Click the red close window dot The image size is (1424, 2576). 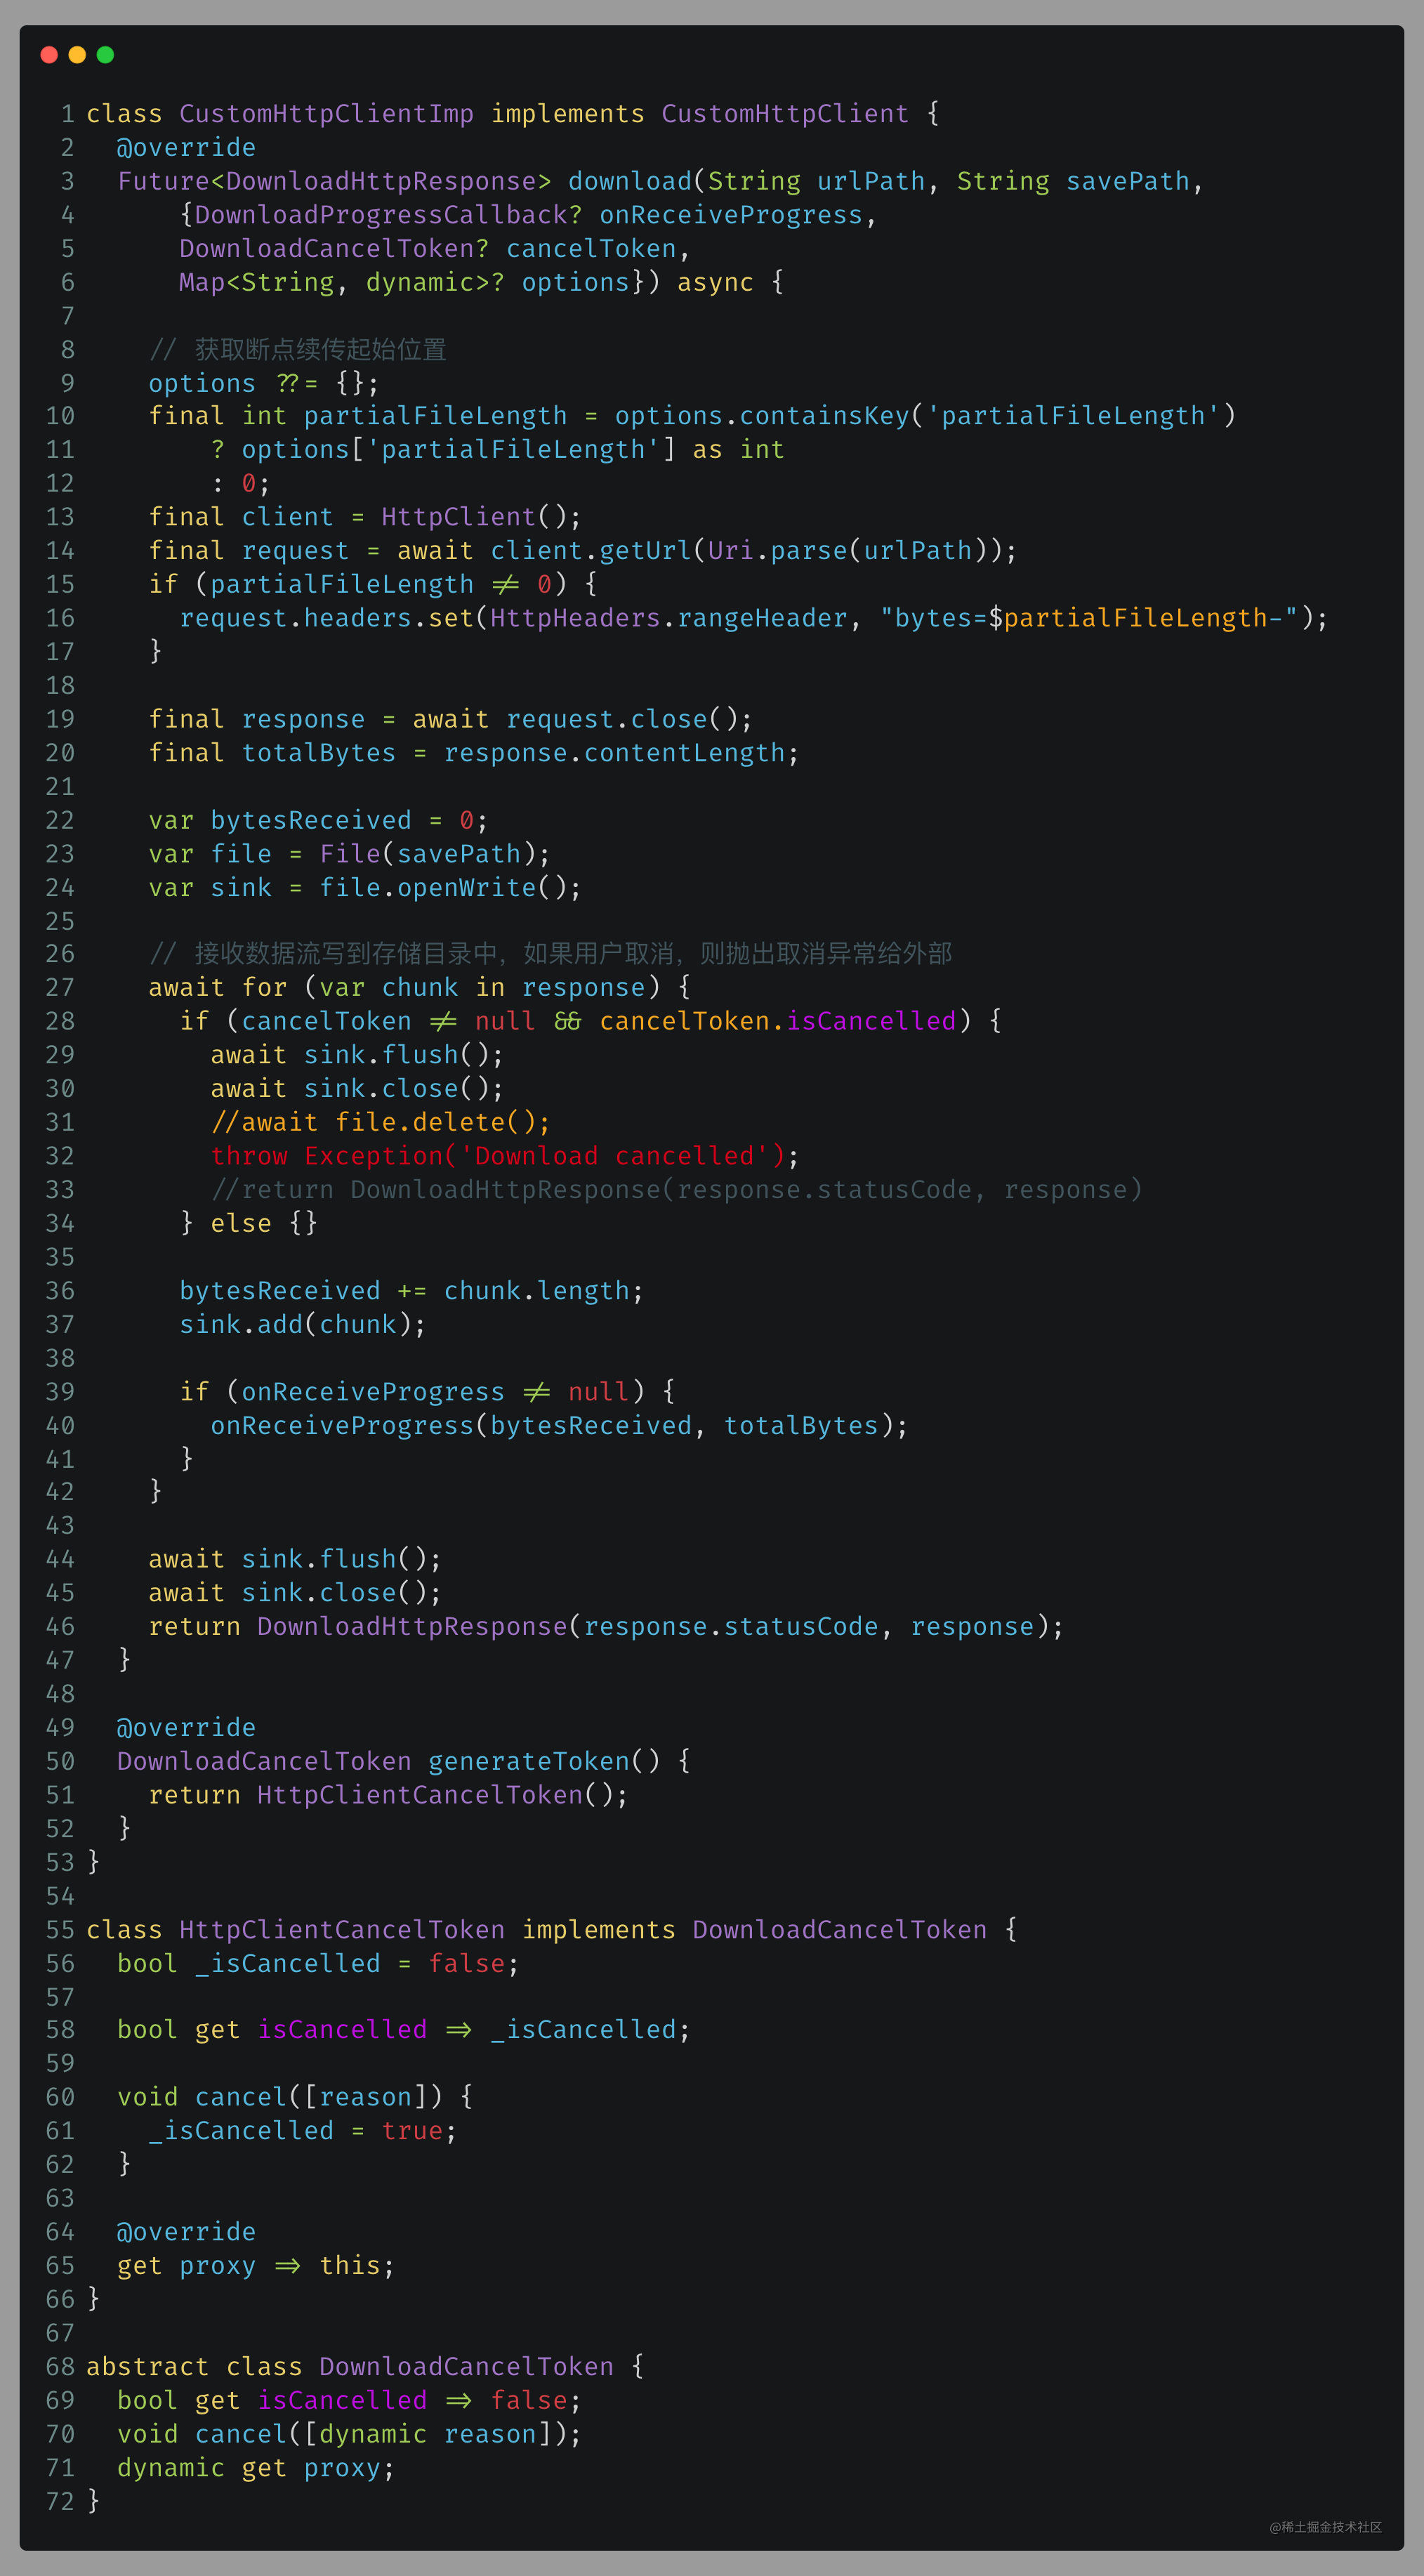click(49, 55)
